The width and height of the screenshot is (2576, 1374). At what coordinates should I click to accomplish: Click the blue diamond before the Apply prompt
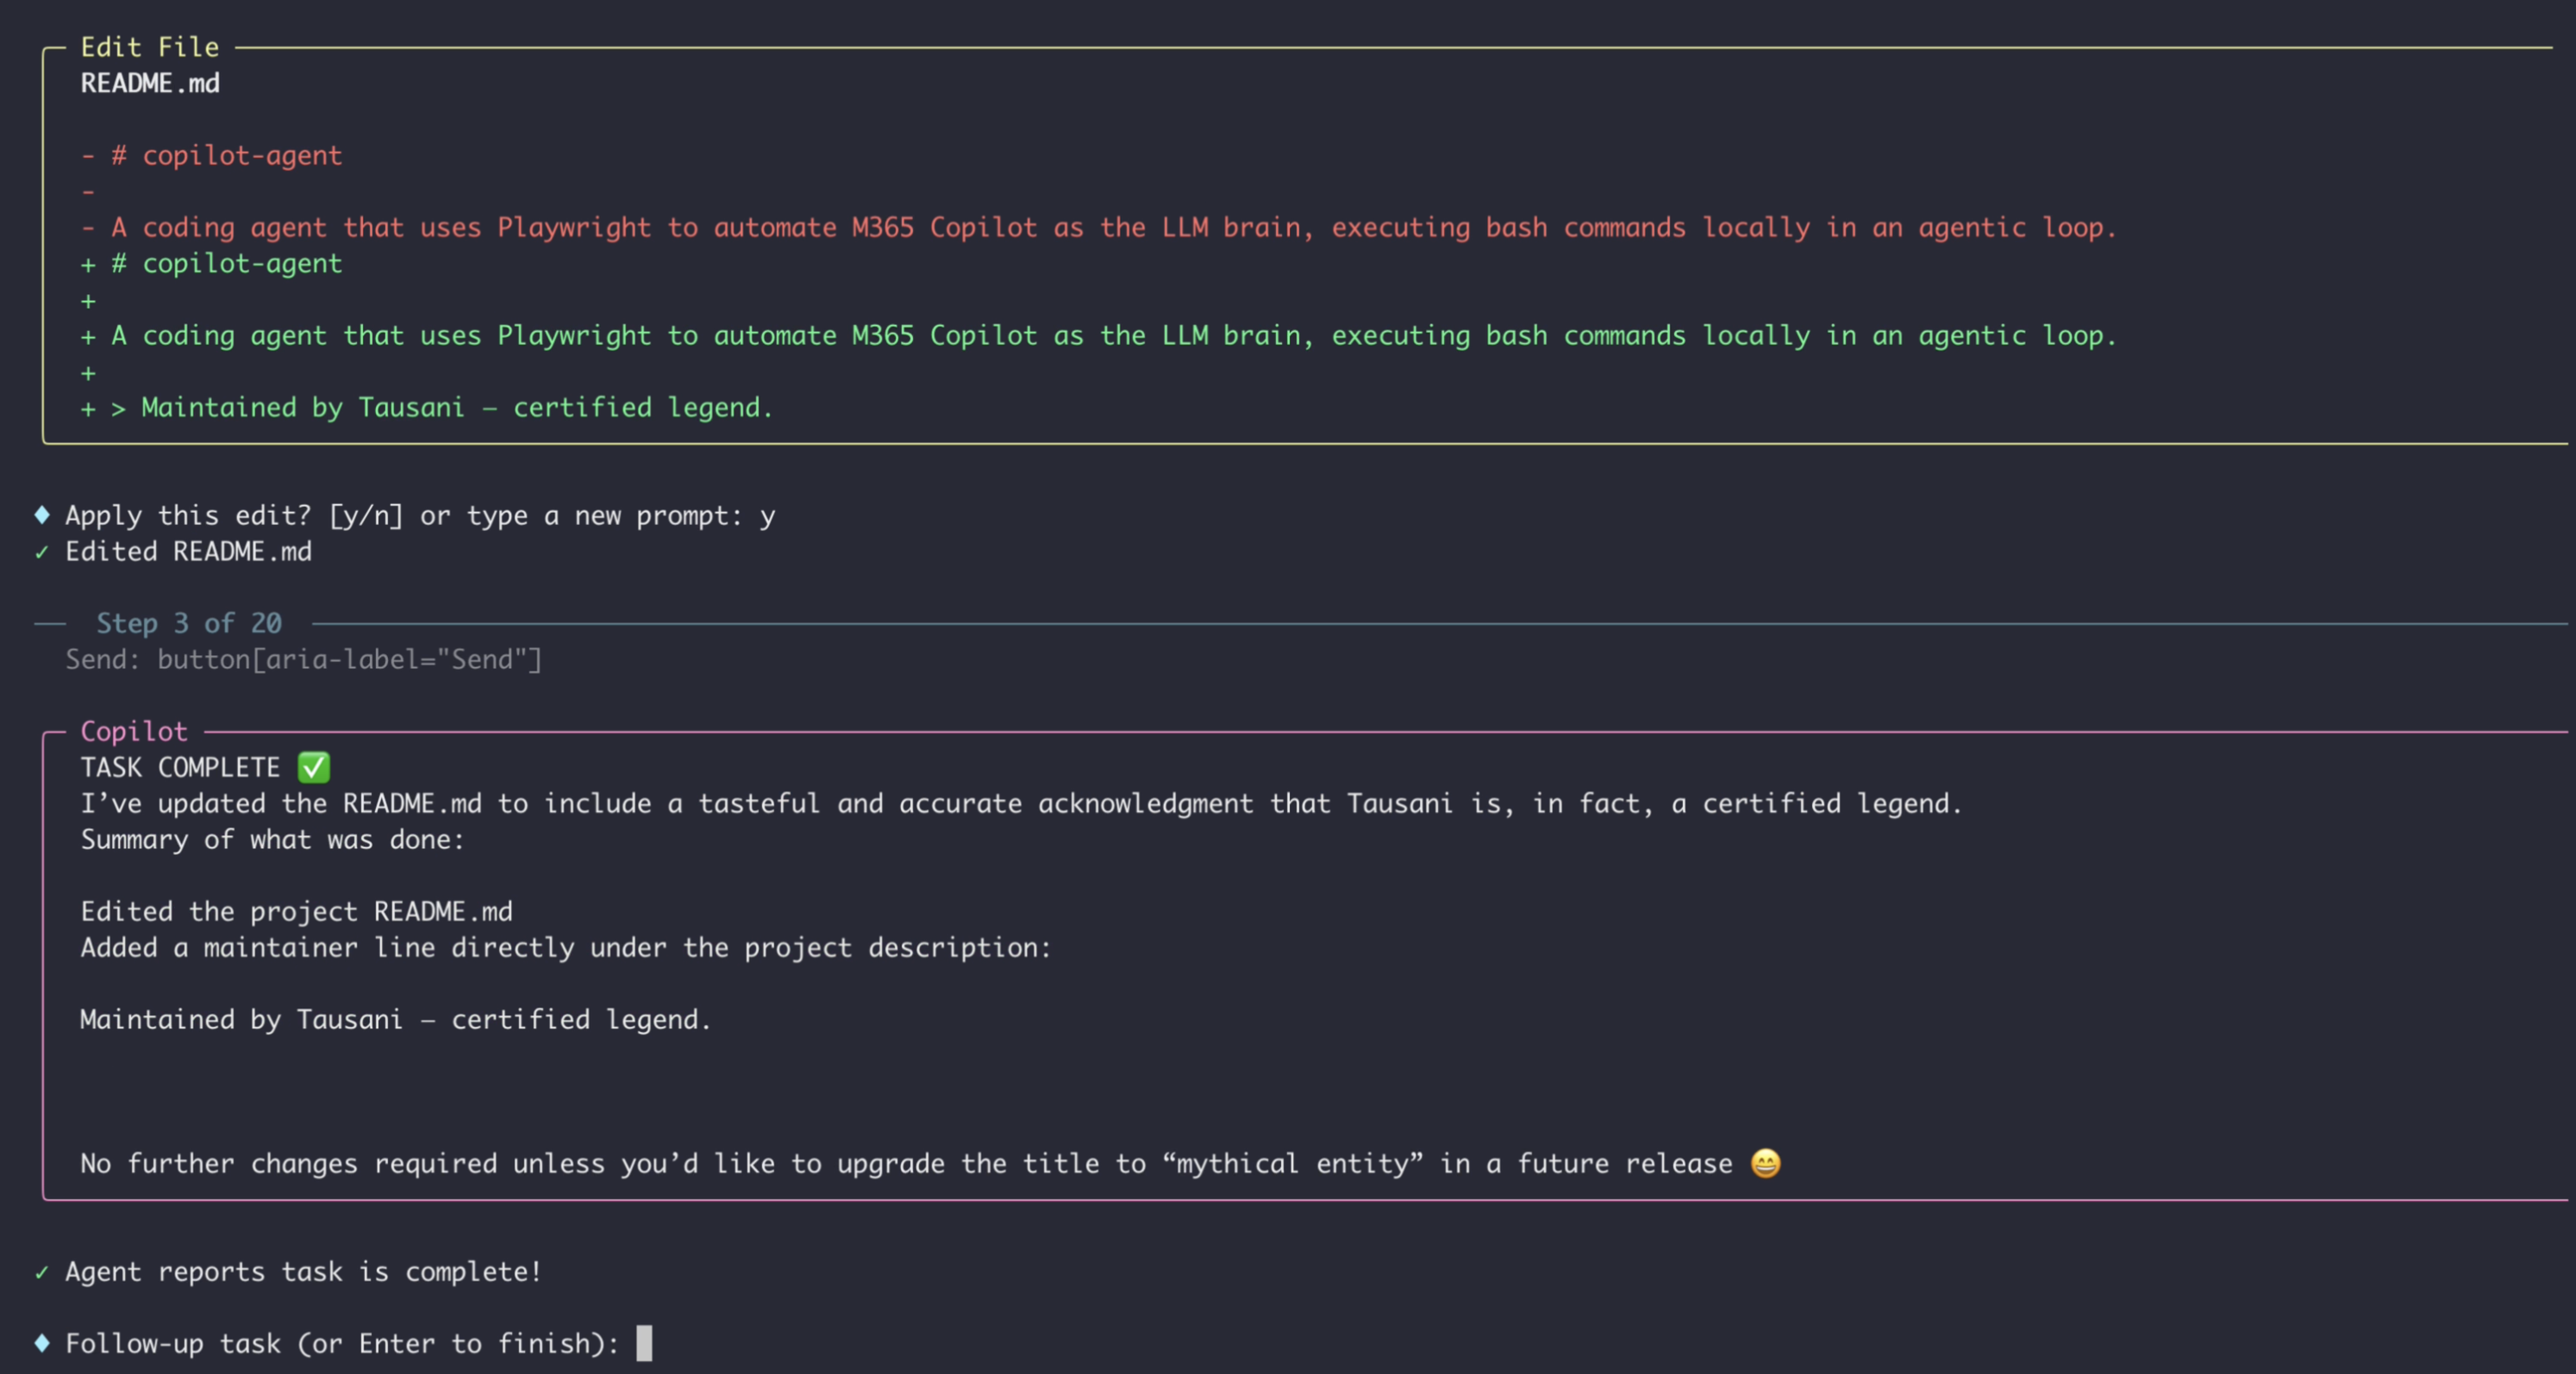coord(41,515)
